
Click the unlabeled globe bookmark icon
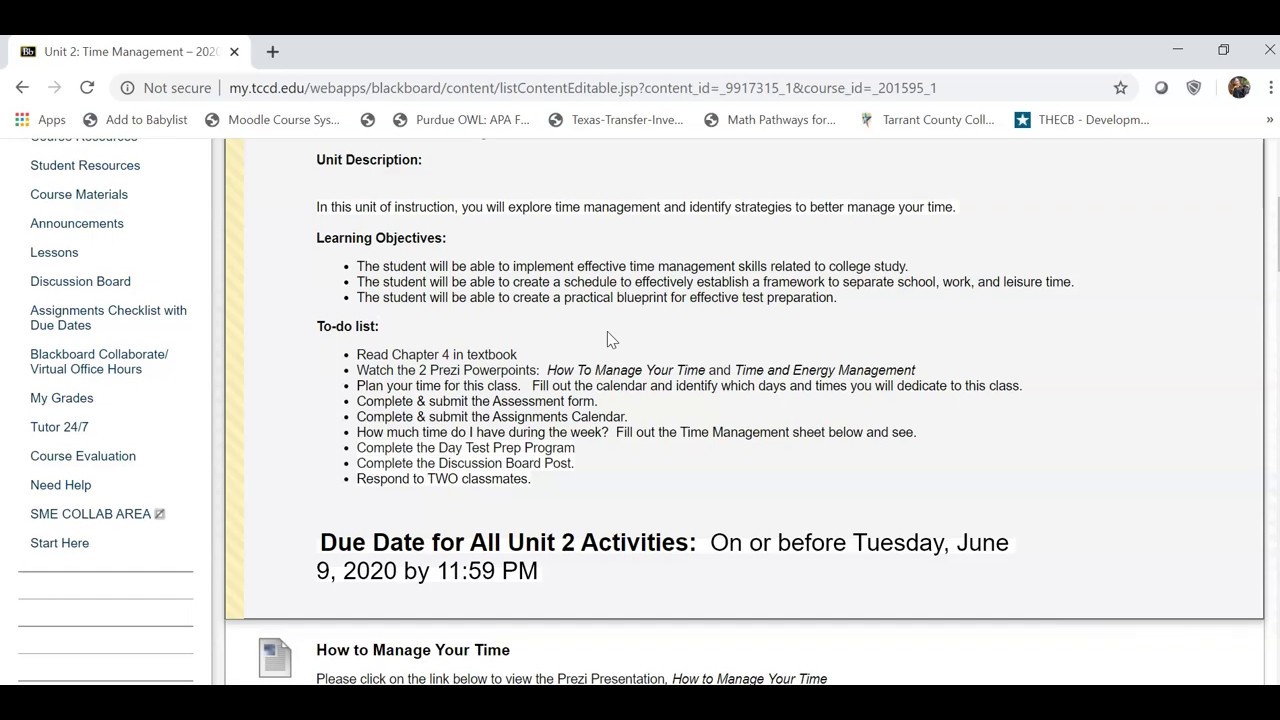[368, 120]
